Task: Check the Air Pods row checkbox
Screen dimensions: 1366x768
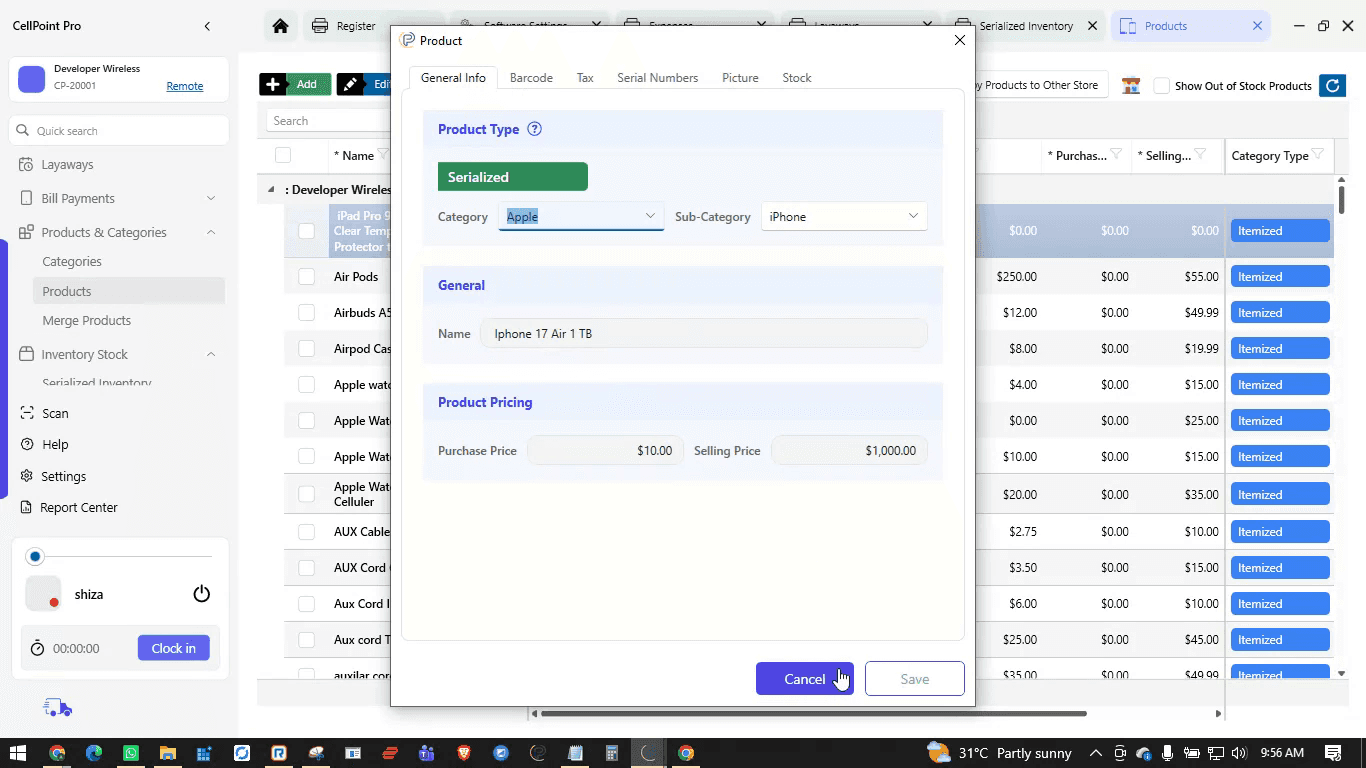Action: click(307, 277)
